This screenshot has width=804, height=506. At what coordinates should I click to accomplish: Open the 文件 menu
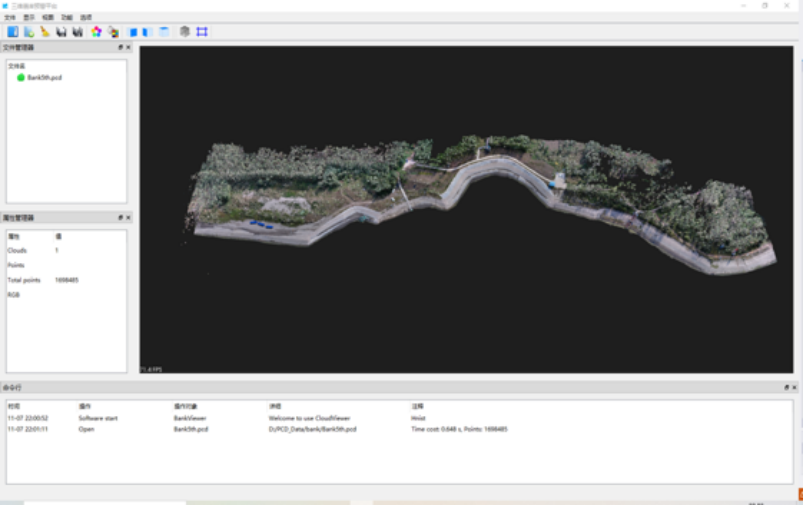[x=9, y=18]
